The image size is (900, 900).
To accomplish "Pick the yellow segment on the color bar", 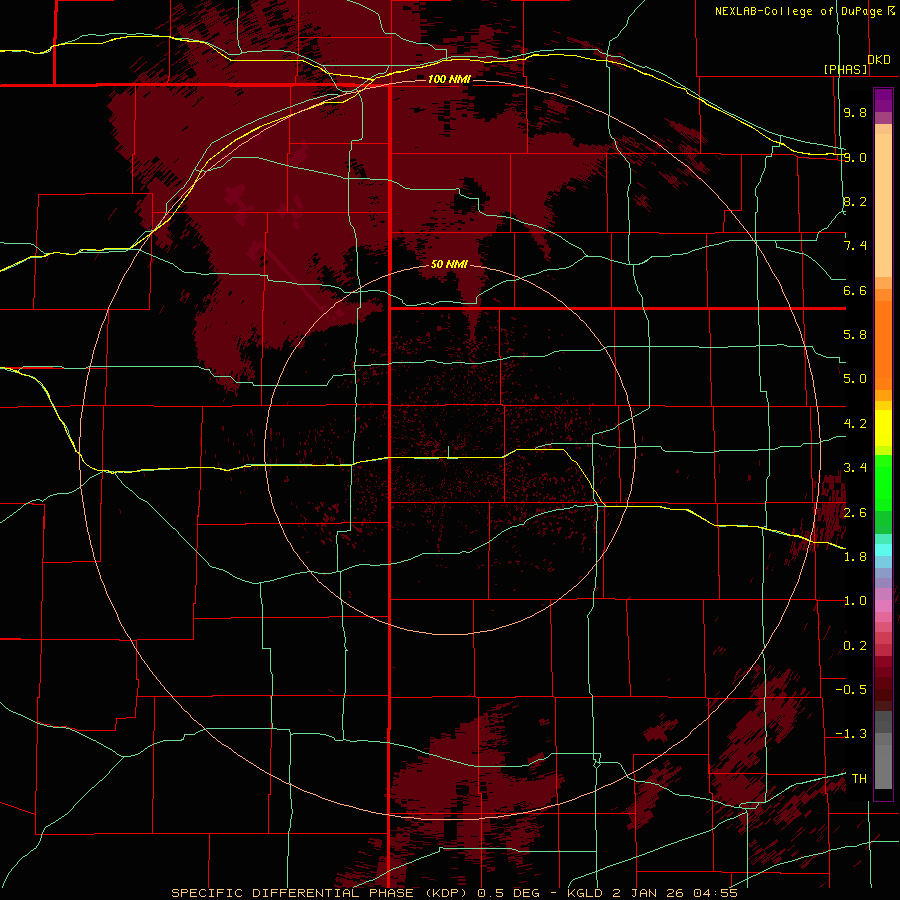I will [883, 428].
